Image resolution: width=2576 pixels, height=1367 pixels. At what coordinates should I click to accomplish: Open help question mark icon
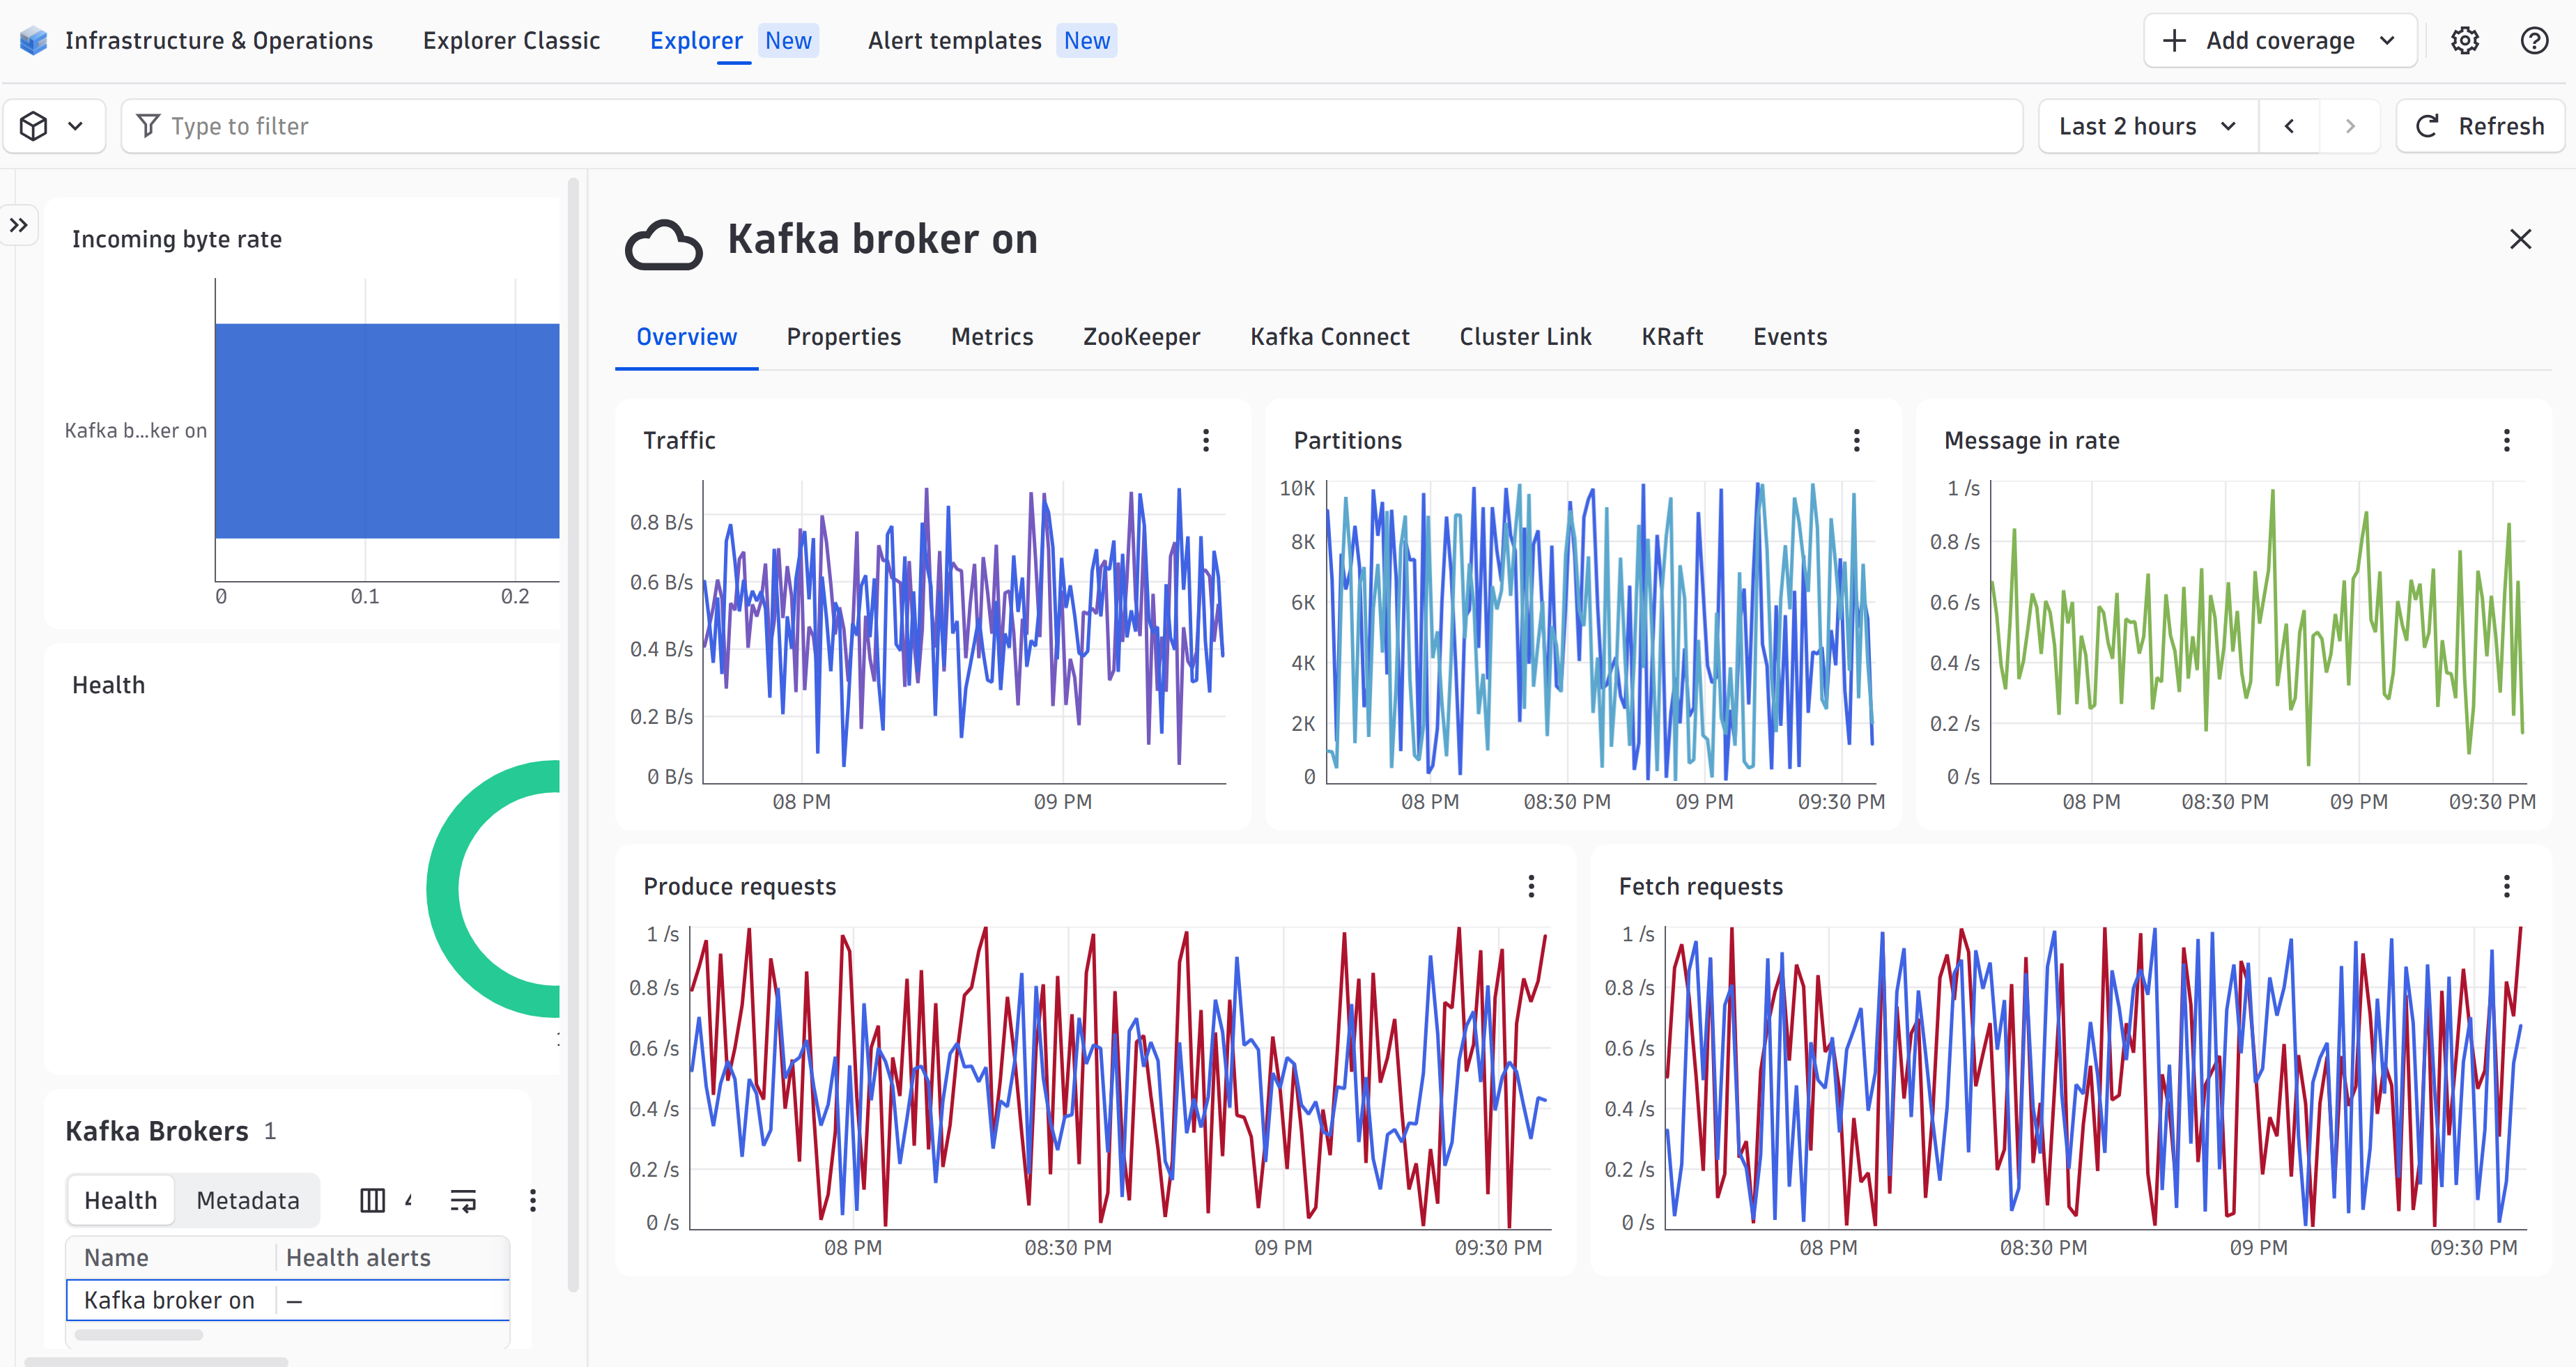[x=2534, y=41]
